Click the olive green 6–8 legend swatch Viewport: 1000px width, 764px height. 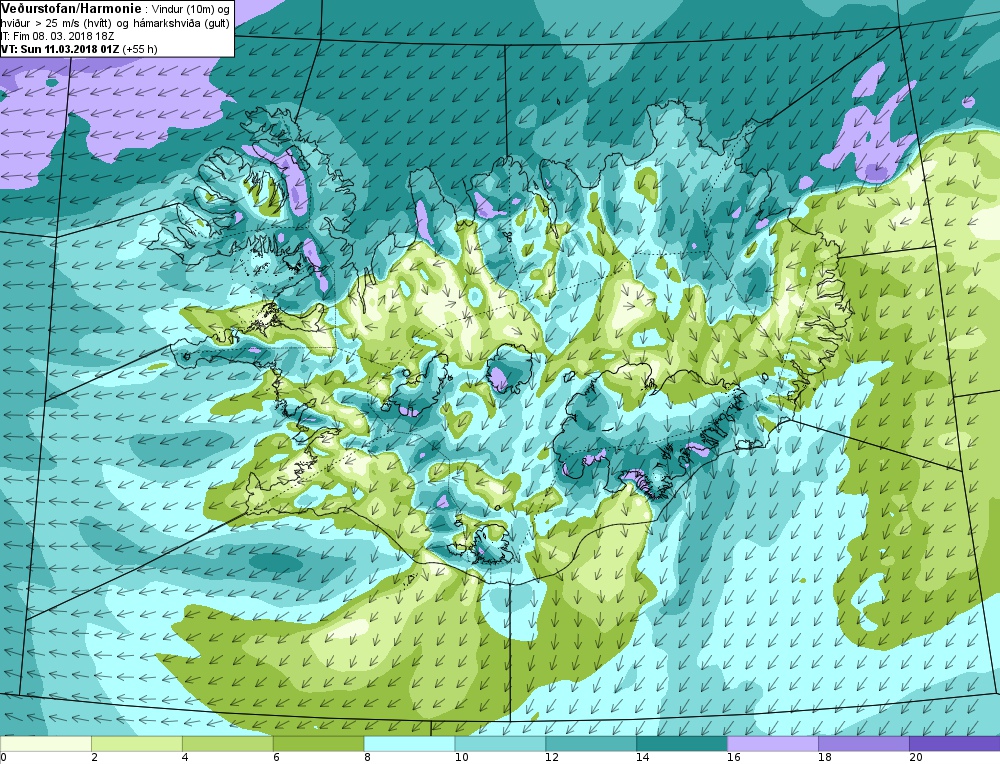pyautogui.click(x=318, y=744)
